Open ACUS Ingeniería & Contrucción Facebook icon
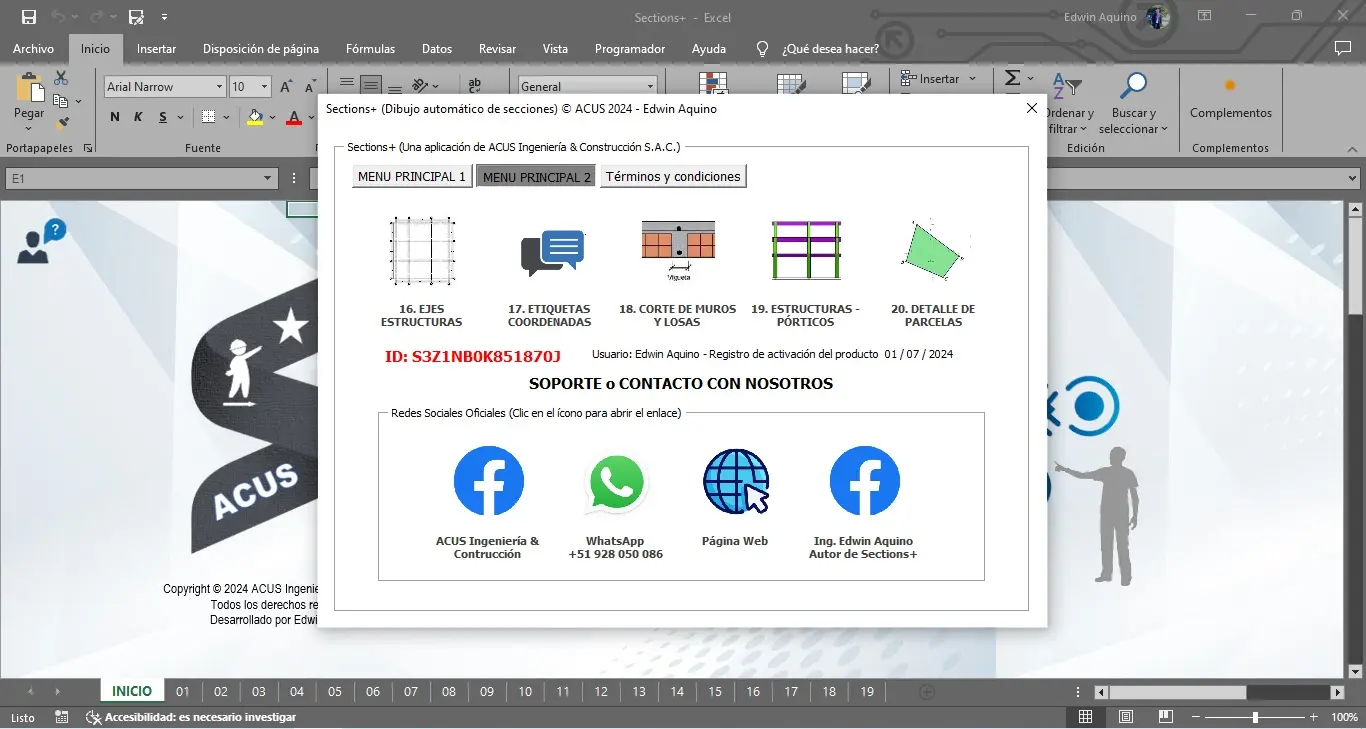The image size is (1366, 729). click(x=488, y=481)
